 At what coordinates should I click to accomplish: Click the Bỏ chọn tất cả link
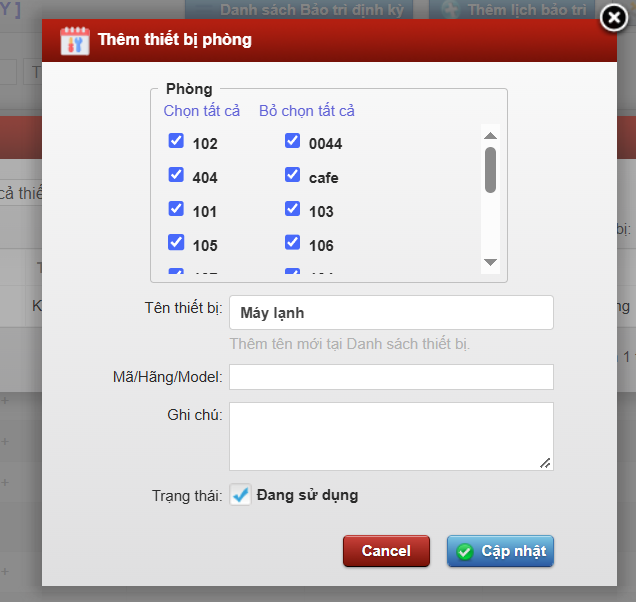307,111
